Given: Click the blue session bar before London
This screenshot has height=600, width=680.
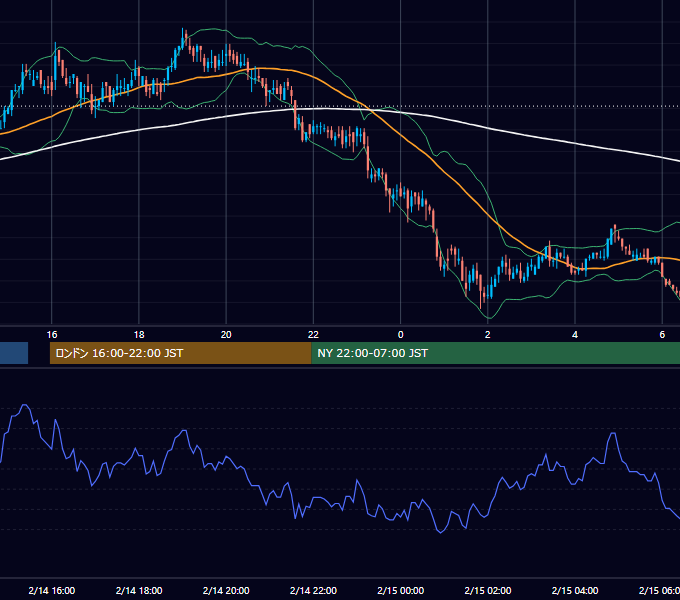Looking at the screenshot, I should (x=14, y=353).
